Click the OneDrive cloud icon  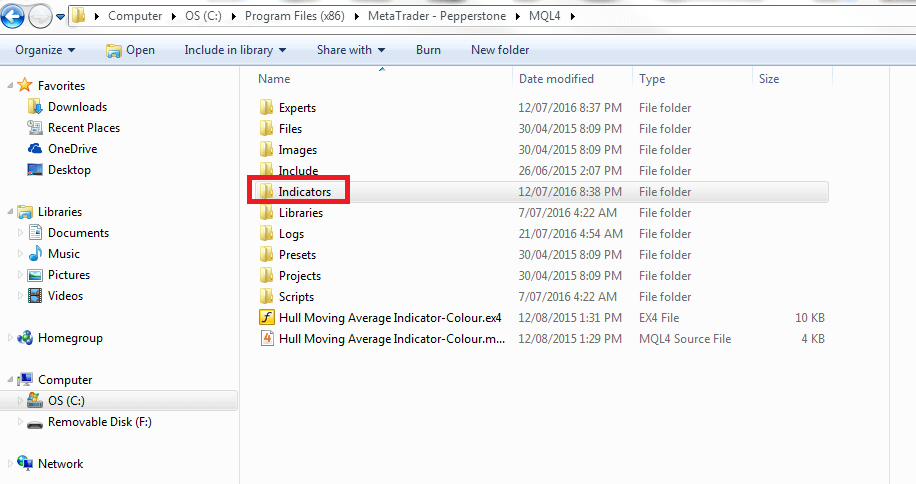pos(35,149)
